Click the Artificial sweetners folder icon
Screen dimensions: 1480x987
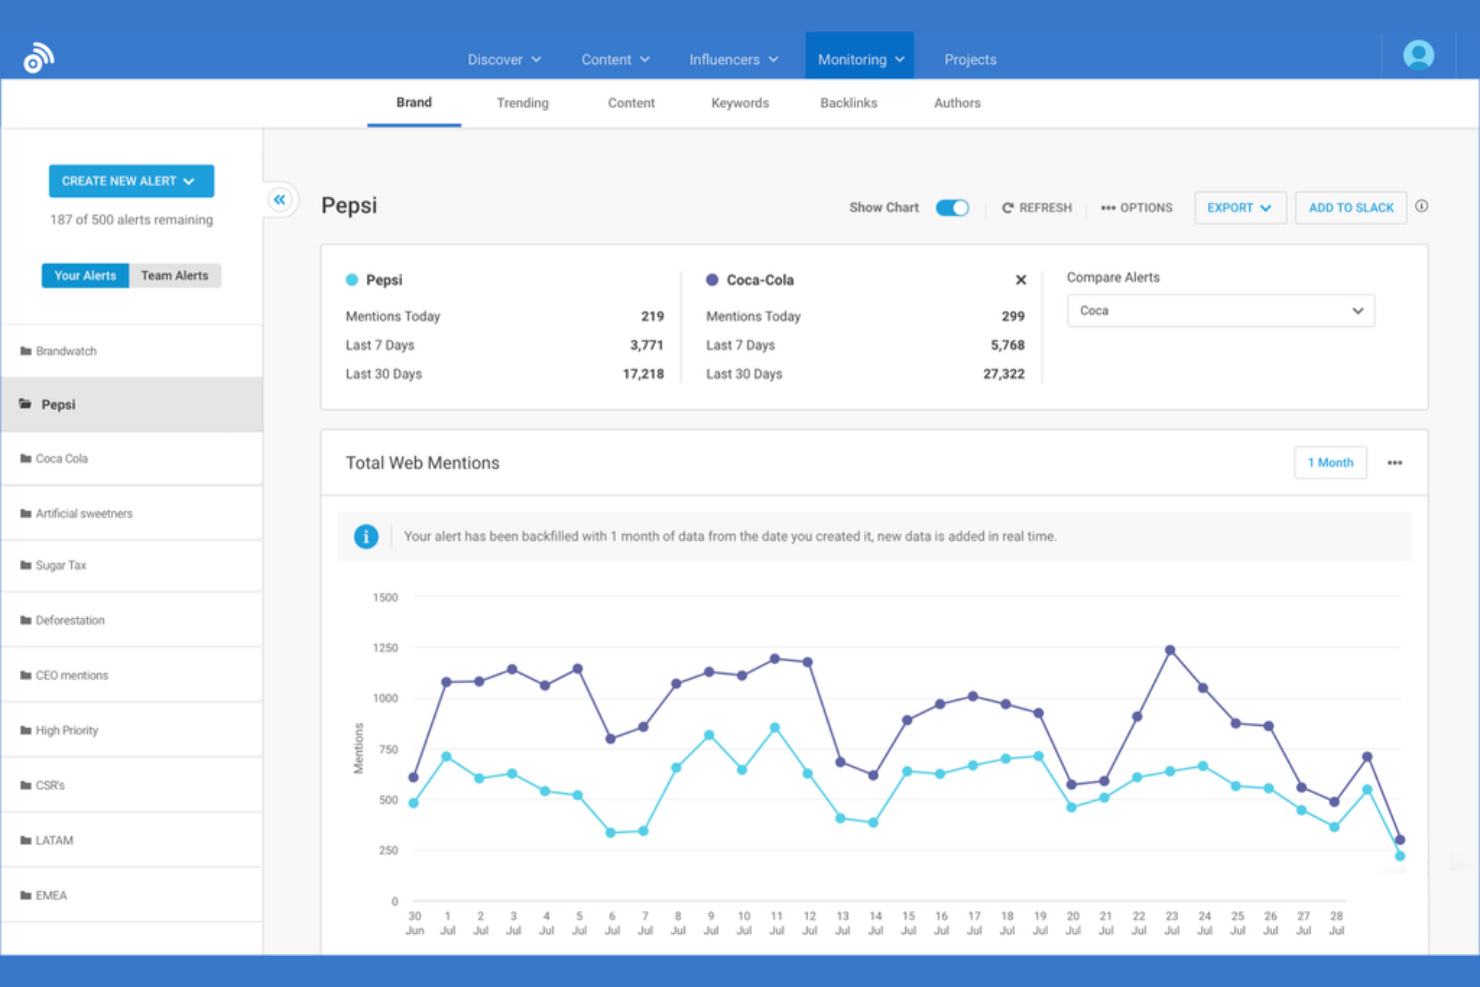26,513
